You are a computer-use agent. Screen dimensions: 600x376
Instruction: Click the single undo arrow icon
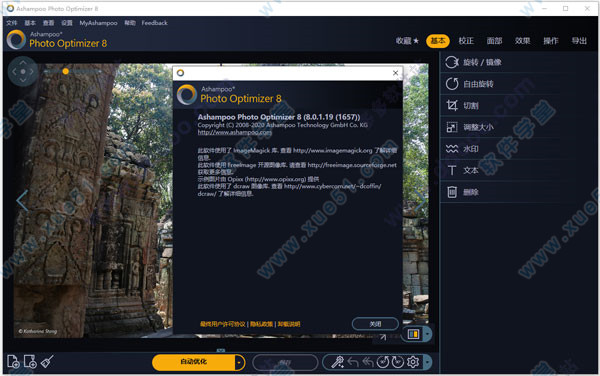coord(353,362)
